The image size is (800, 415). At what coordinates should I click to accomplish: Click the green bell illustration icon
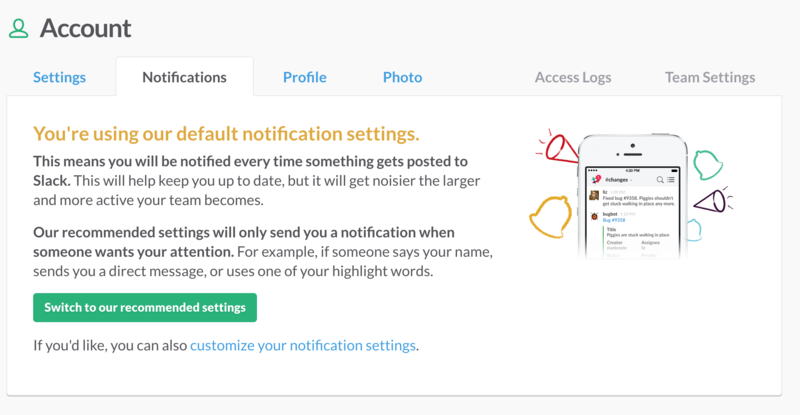pyautogui.click(x=708, y=165)
